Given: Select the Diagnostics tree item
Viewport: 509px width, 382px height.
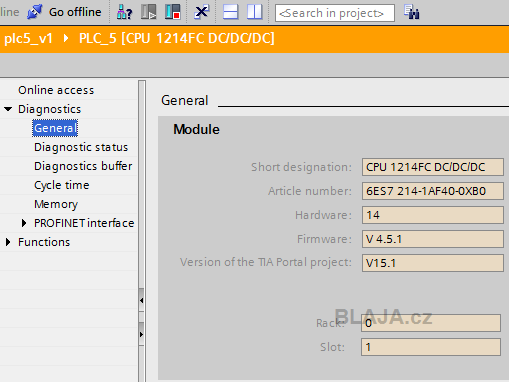Looking at the screenshot, I should [49, 109].
